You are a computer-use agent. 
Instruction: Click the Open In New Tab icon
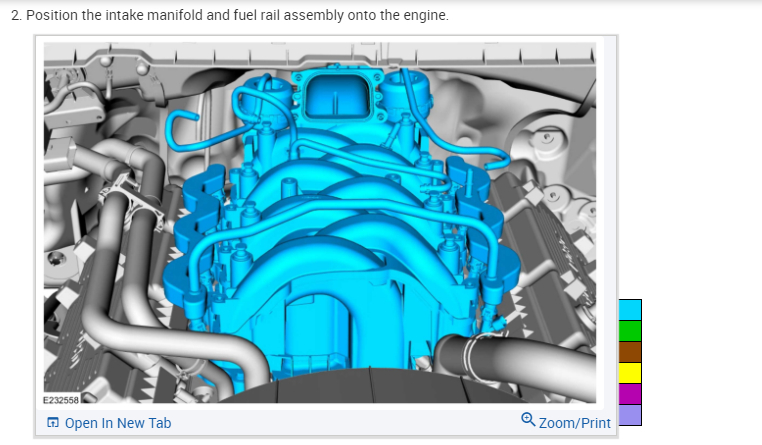[52, 422]
